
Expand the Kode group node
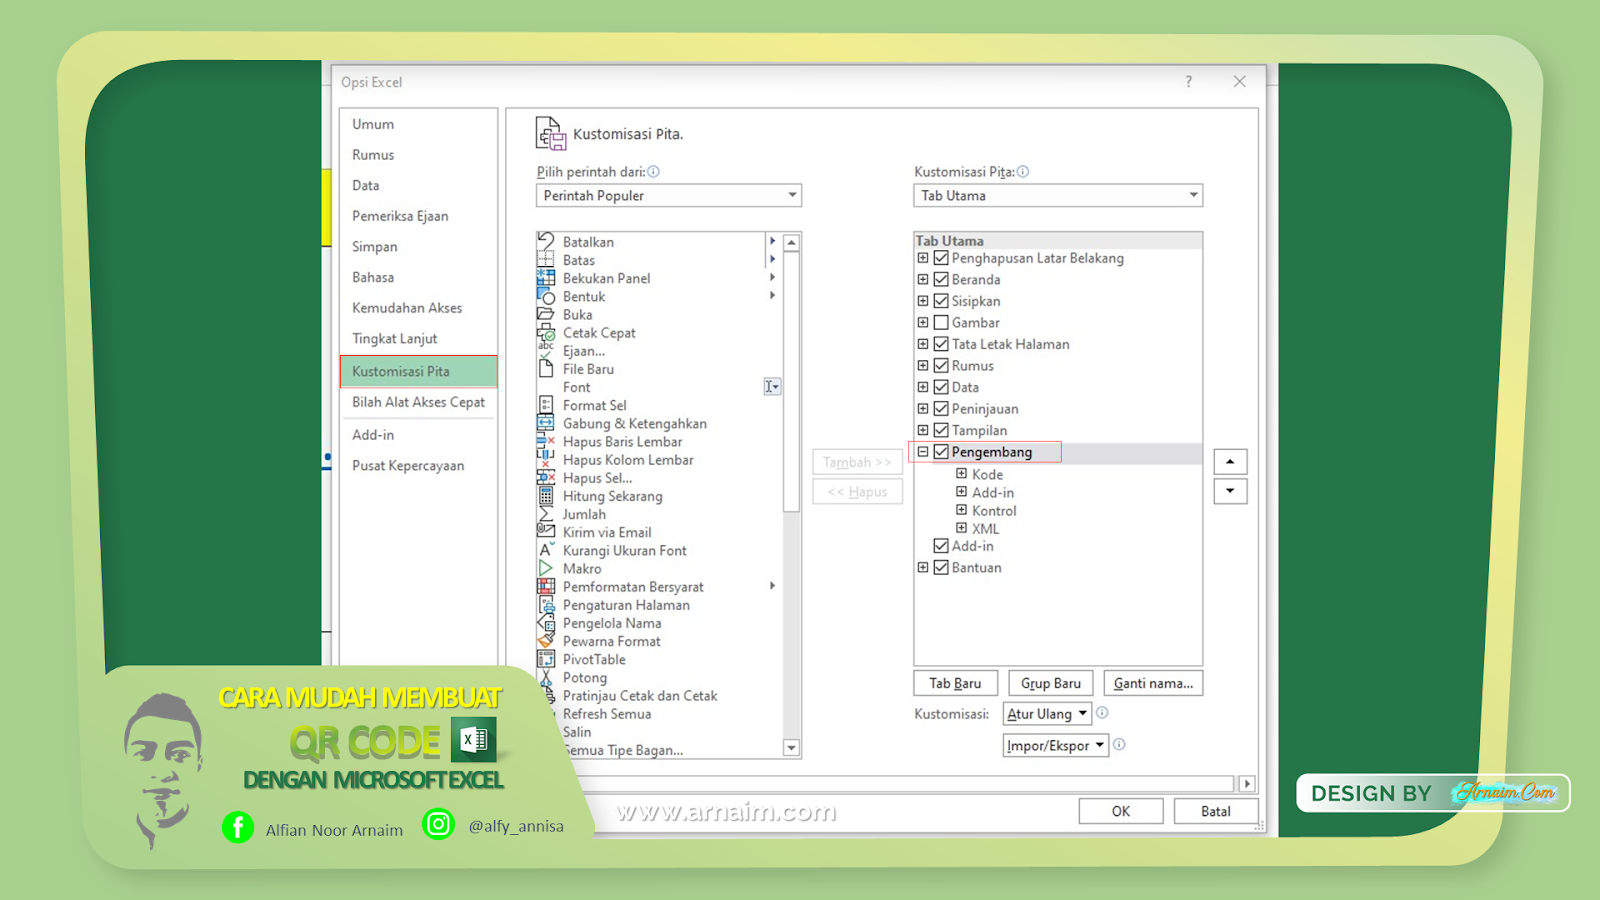tap(961, 474)
